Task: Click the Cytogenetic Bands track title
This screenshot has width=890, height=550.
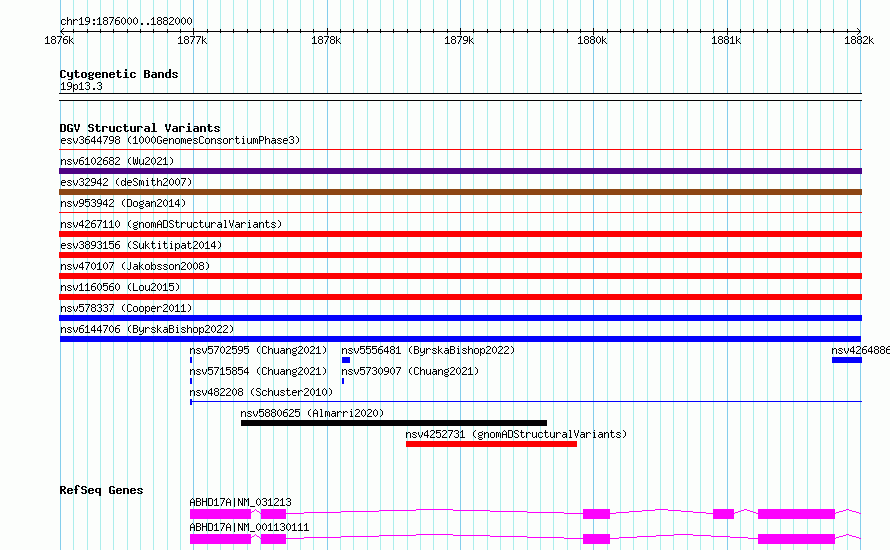Action: (x=119, y=74)
